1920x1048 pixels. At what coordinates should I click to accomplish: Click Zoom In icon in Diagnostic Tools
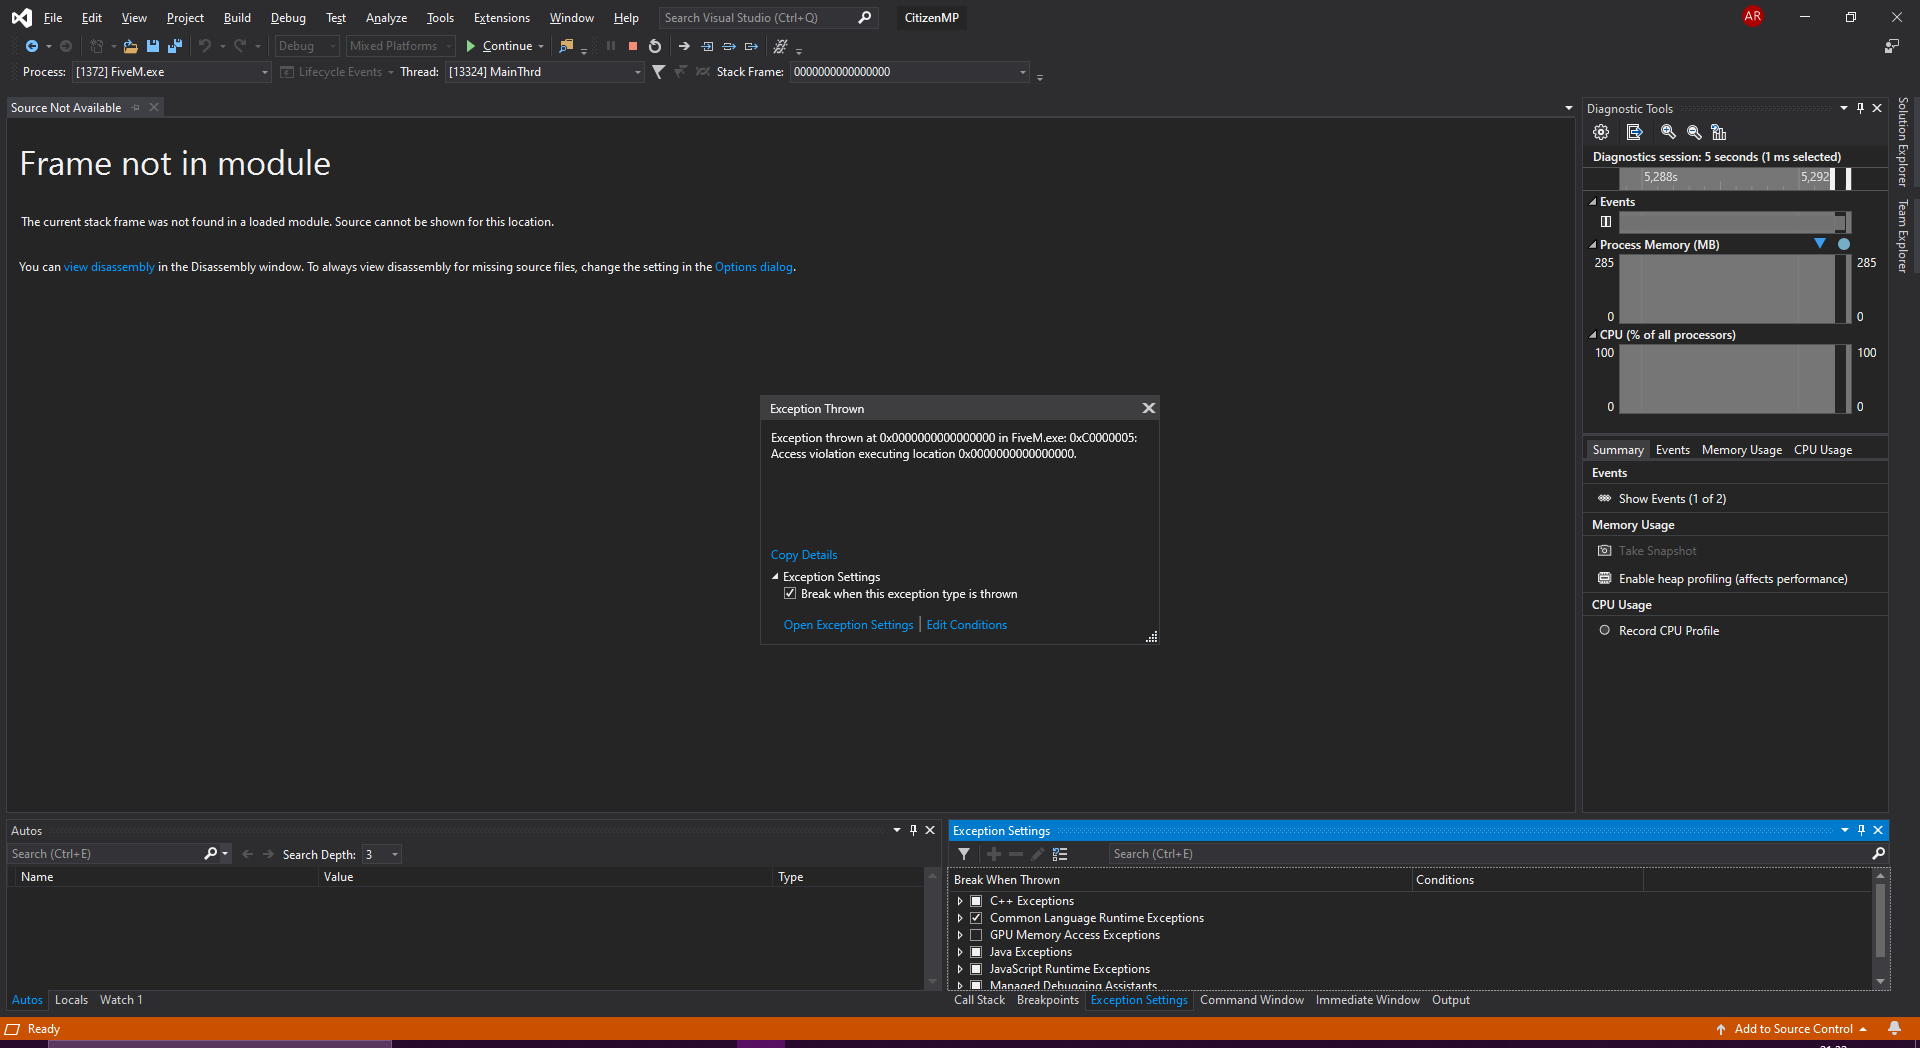pyautogui.click(x=1668, y=132)
